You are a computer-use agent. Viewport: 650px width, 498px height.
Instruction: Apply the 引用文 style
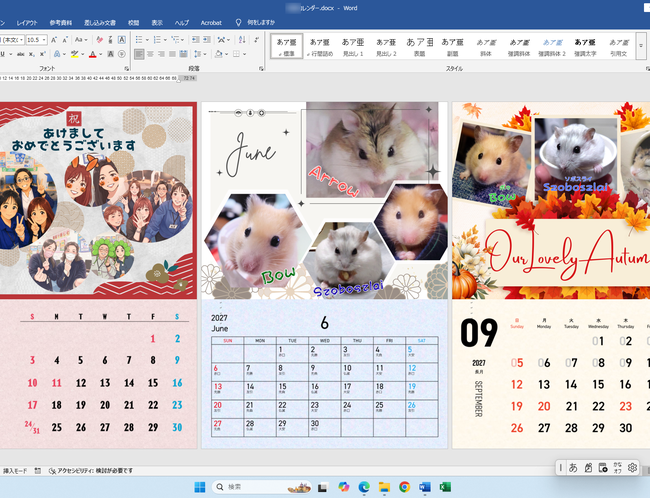coord(618,46)
